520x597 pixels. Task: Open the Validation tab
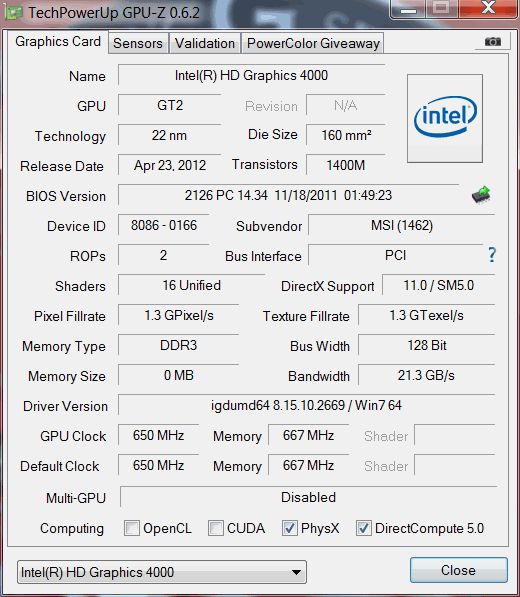point(205,43)
